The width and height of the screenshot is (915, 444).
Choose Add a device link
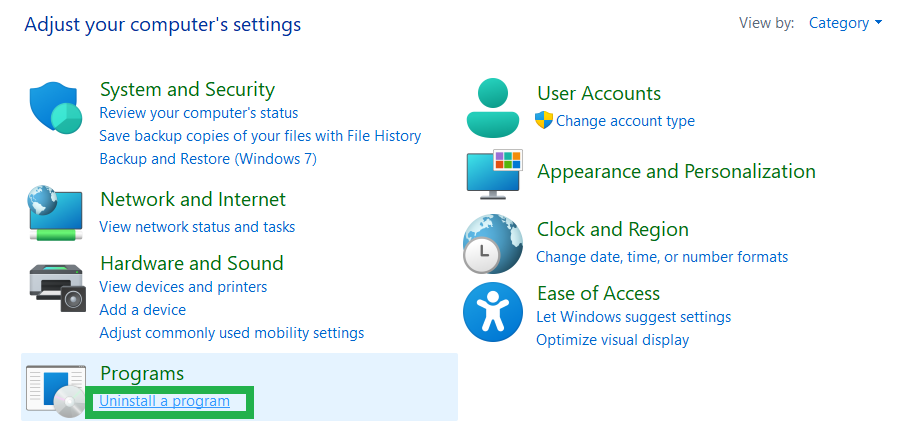tap(142, 310)
